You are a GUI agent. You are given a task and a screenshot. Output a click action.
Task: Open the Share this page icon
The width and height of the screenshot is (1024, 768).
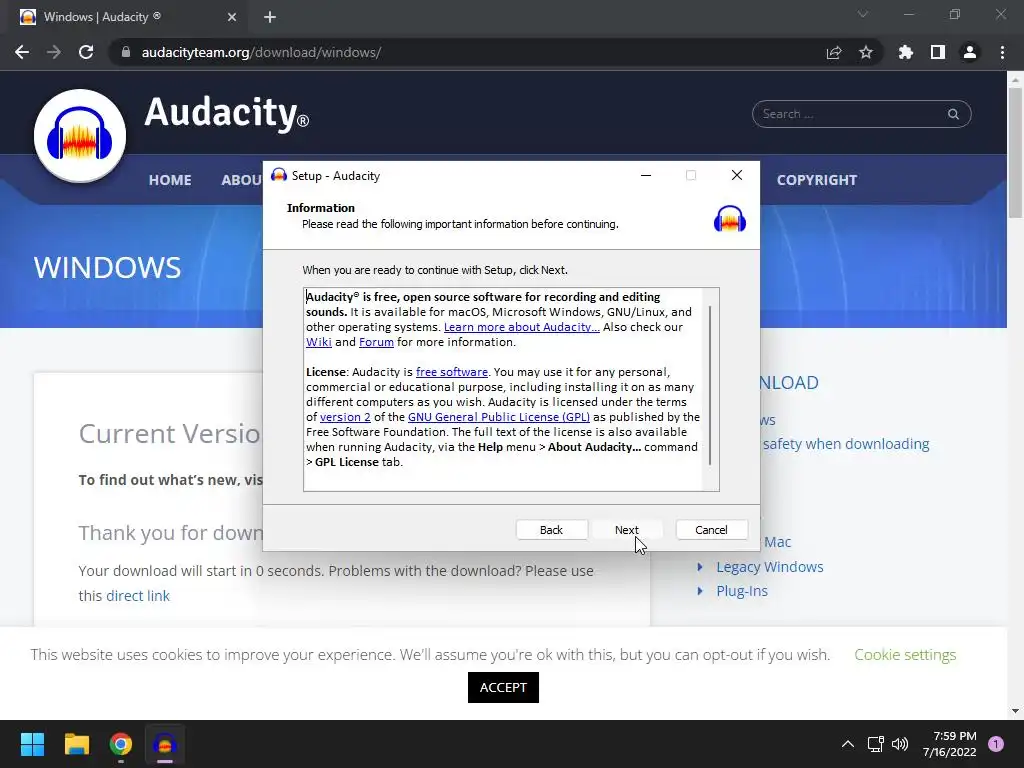point(834,52)
